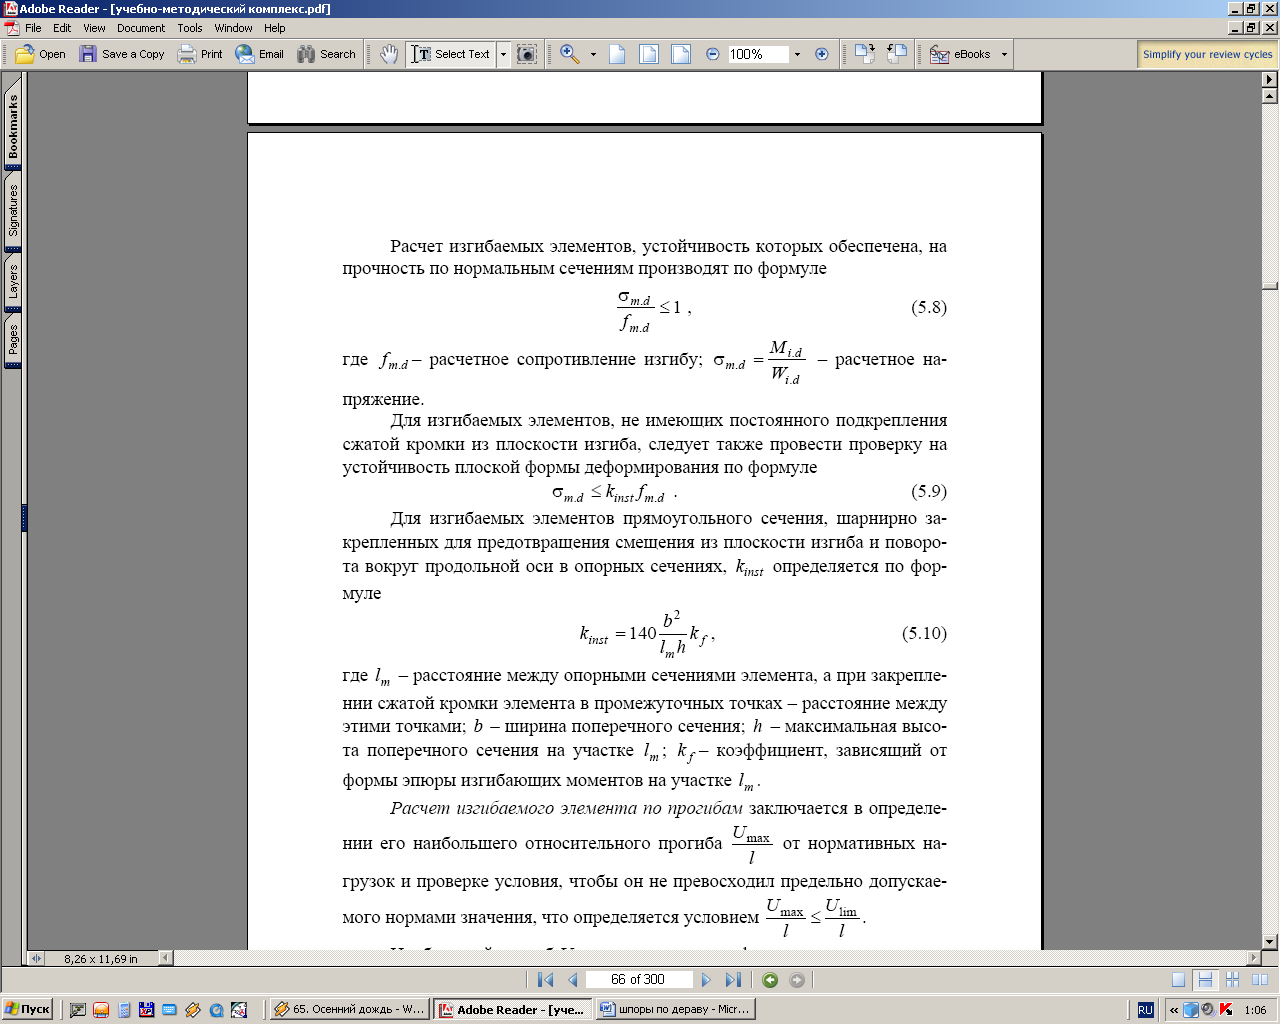
Task: Print the document using the Print button
Action: click(x=200, y=54)
